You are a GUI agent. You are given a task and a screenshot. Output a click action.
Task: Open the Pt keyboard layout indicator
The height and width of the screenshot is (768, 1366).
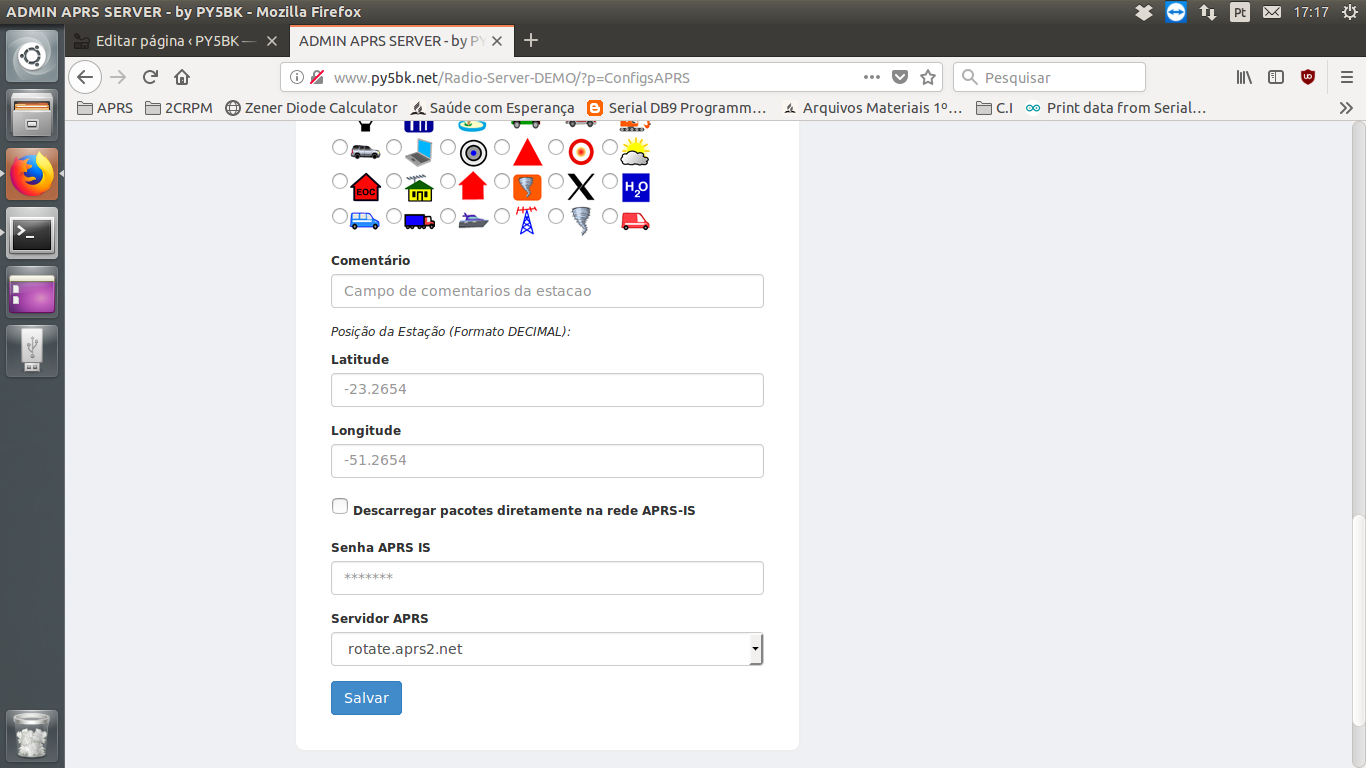click(1240, 12)
